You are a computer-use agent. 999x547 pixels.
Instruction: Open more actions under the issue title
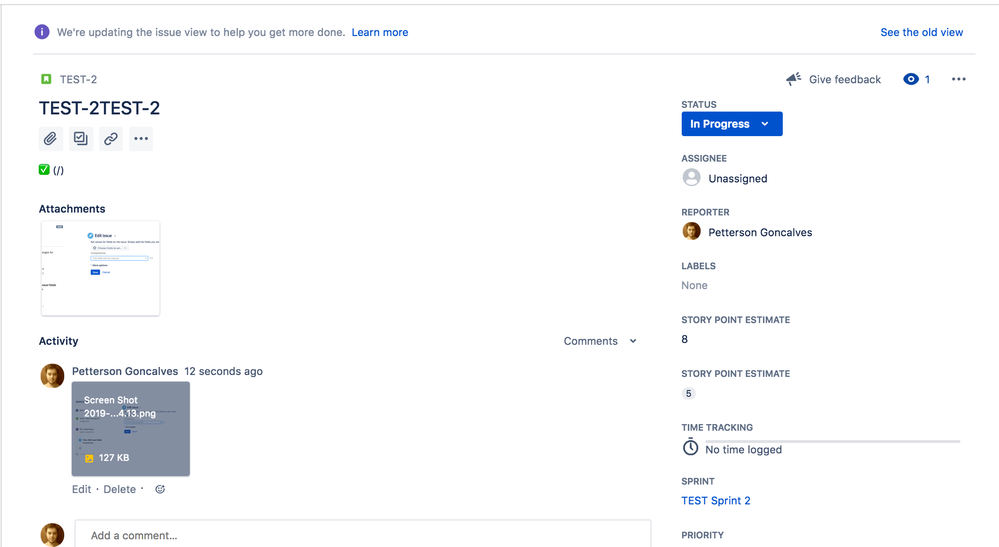141,138
